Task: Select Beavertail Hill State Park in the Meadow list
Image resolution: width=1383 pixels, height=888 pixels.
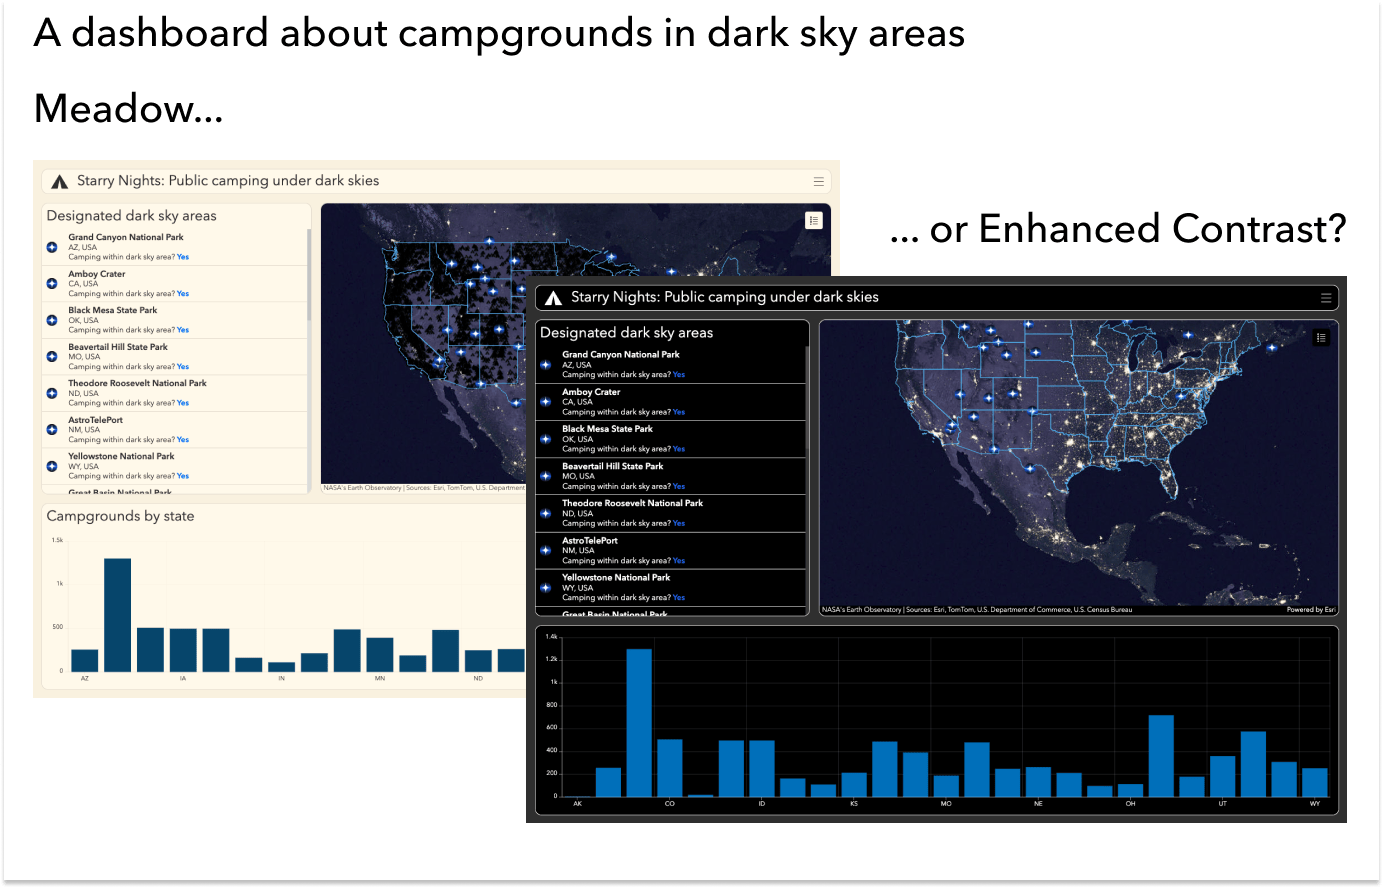Action: tap(175, 357)
